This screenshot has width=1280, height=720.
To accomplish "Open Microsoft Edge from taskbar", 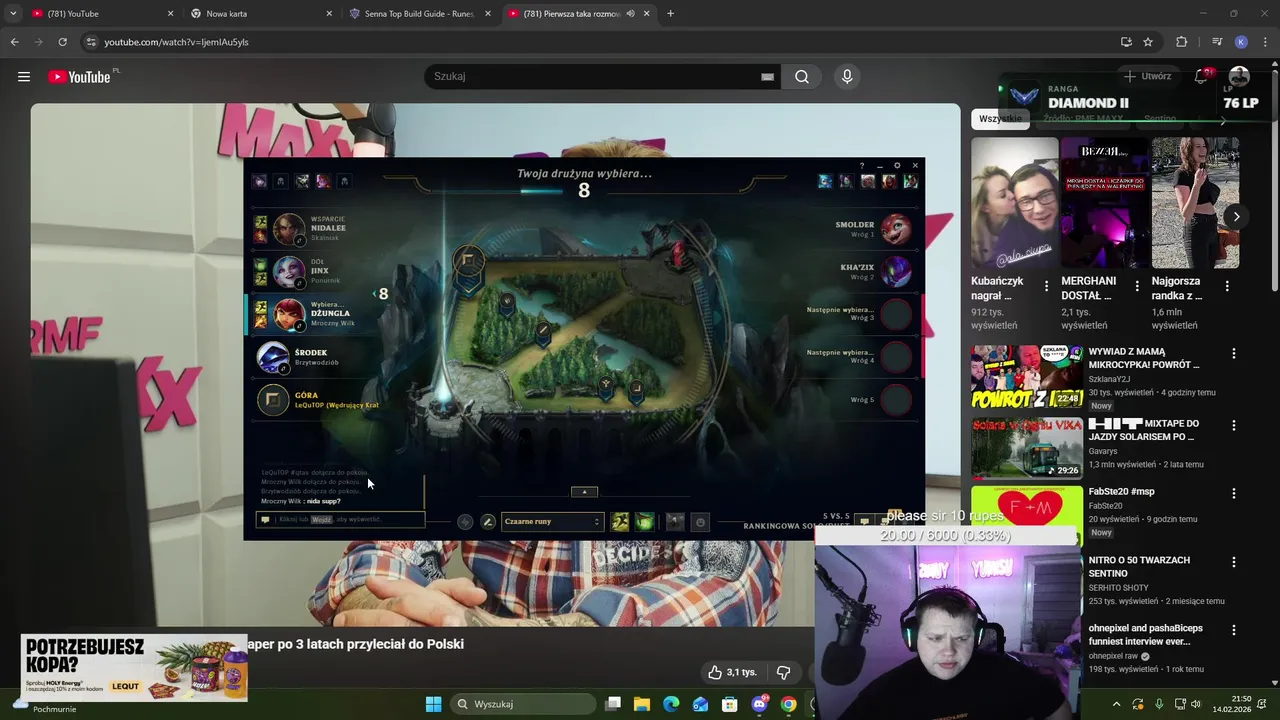I will tap(671, 704).
